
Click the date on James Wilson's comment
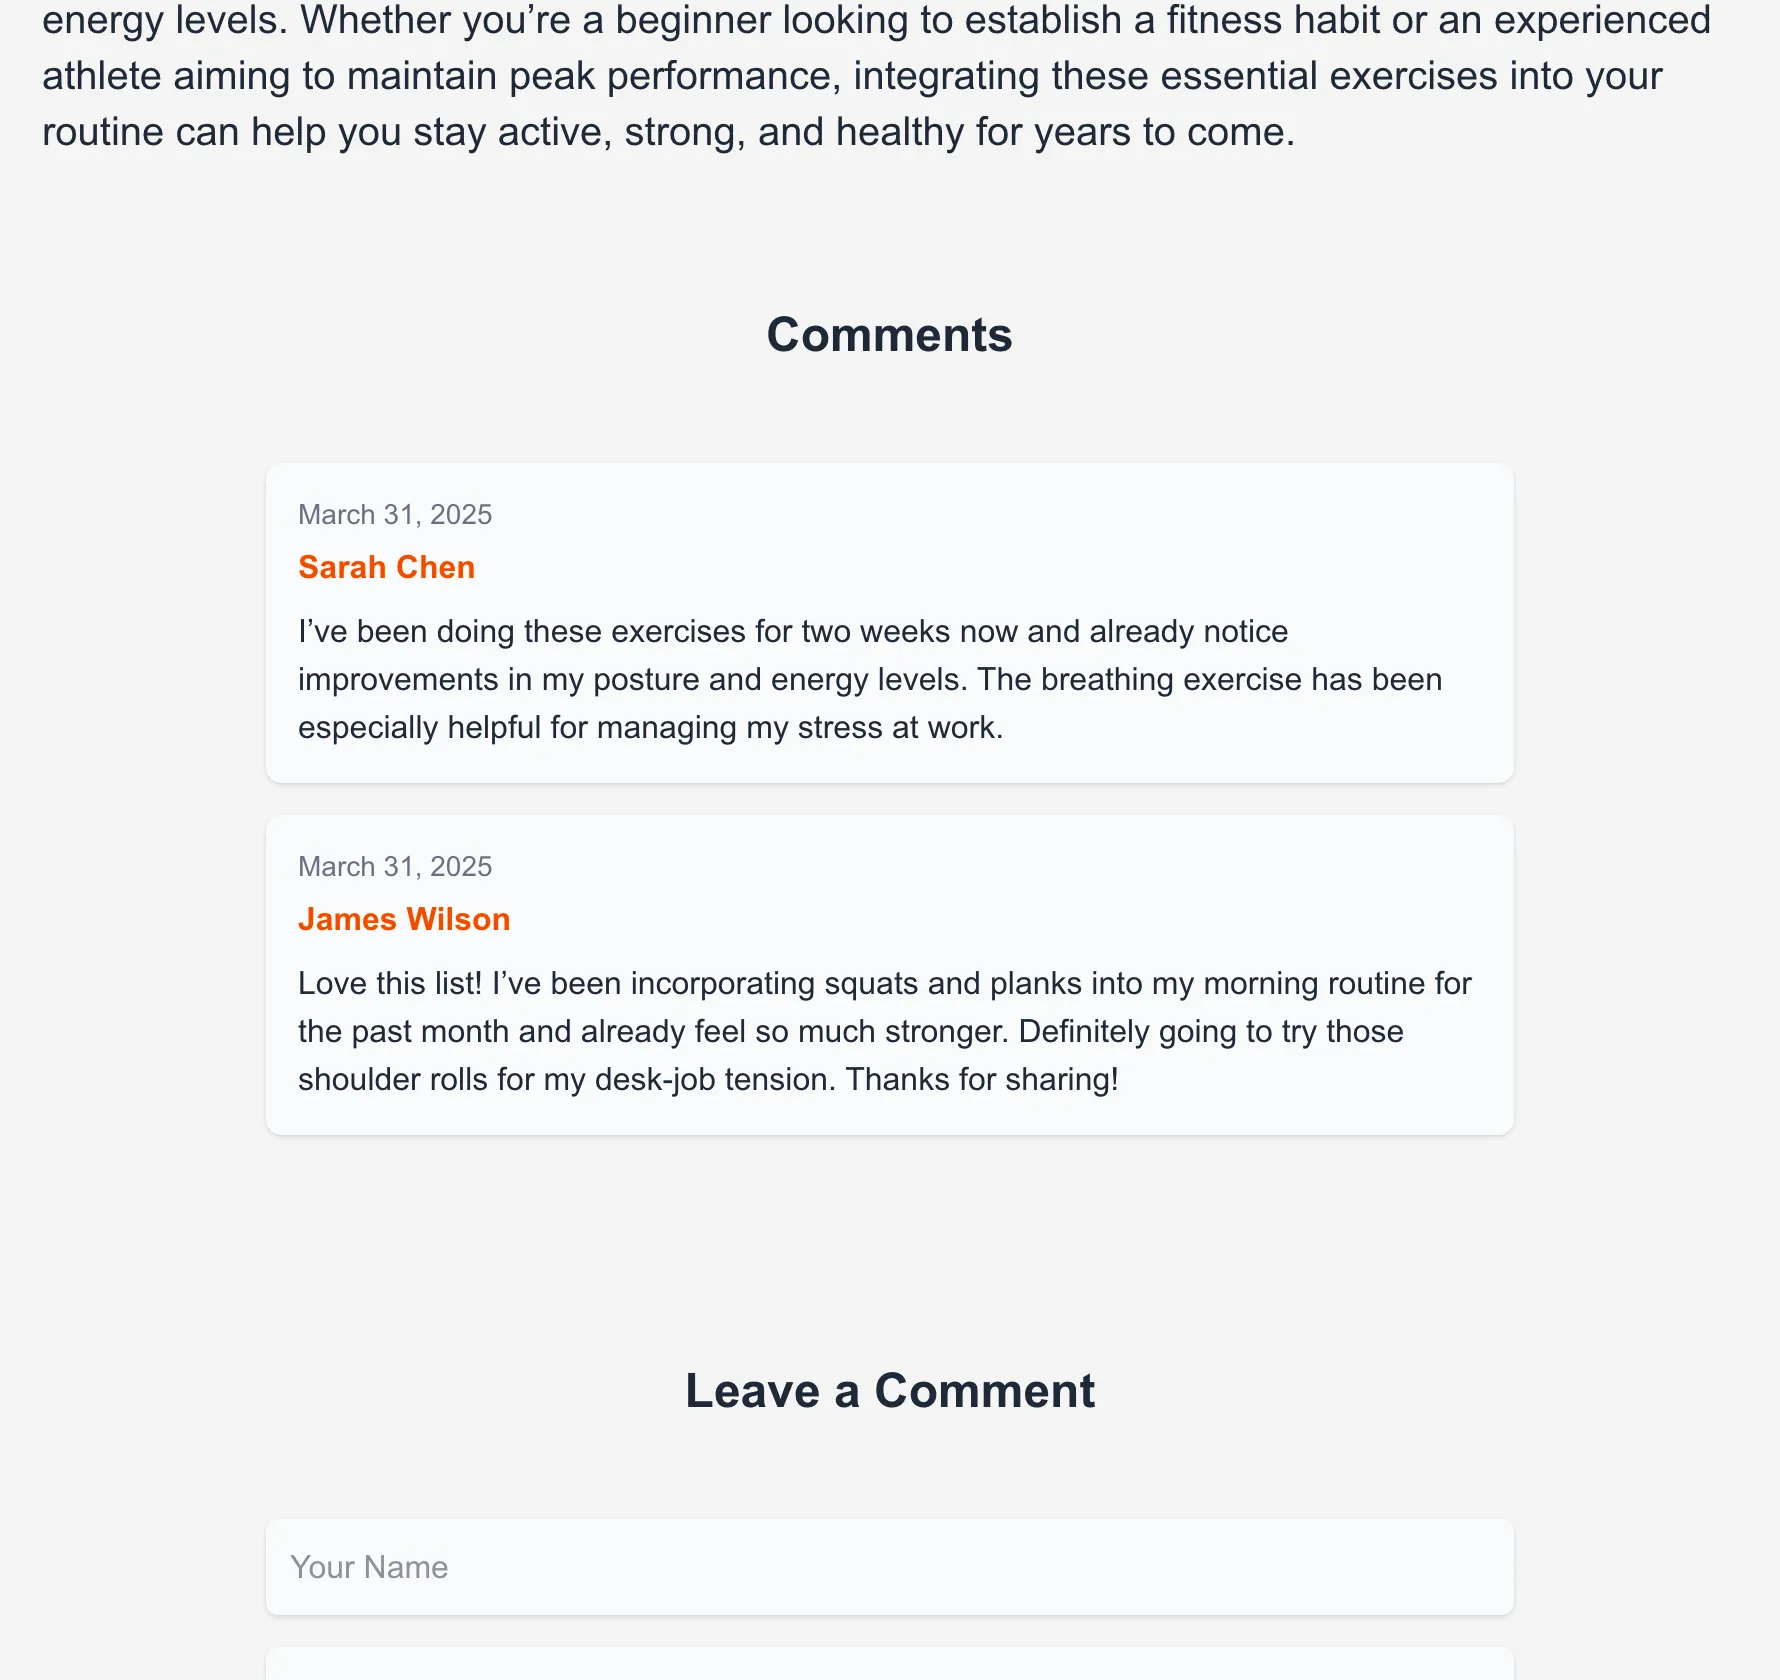pos(394,866)
